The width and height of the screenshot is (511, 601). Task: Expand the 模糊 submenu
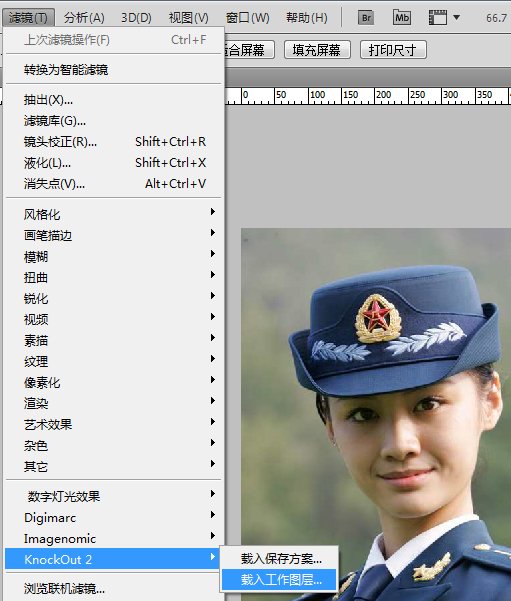(x=114, y=256)
